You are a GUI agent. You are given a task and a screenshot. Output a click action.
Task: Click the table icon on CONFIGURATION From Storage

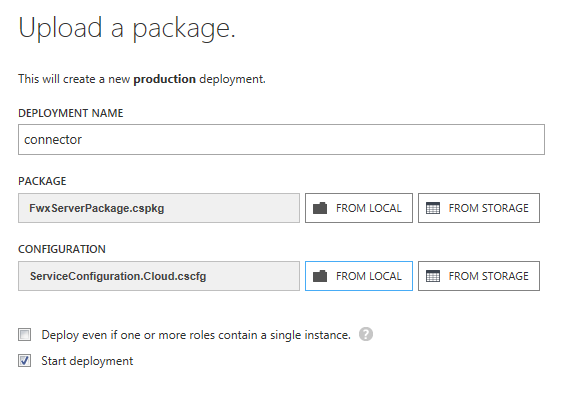click(x=433, y=276)
